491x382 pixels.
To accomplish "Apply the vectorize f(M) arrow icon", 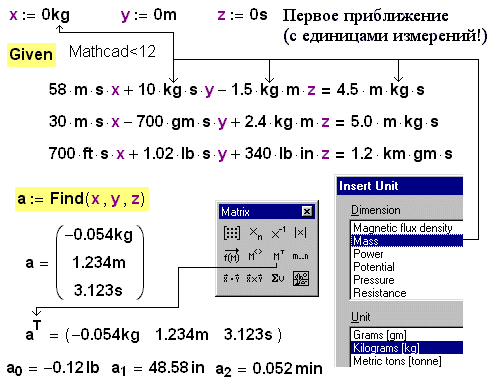I will pos(232,256).
